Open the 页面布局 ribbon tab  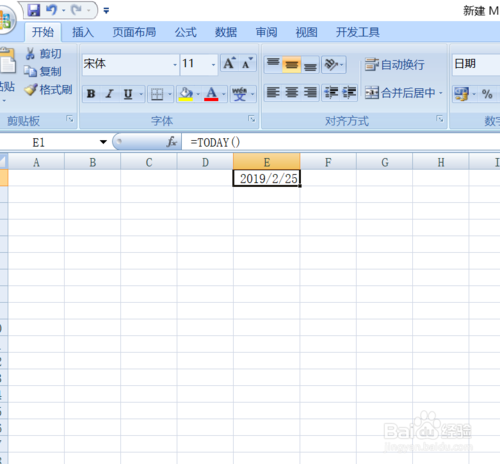134,32
